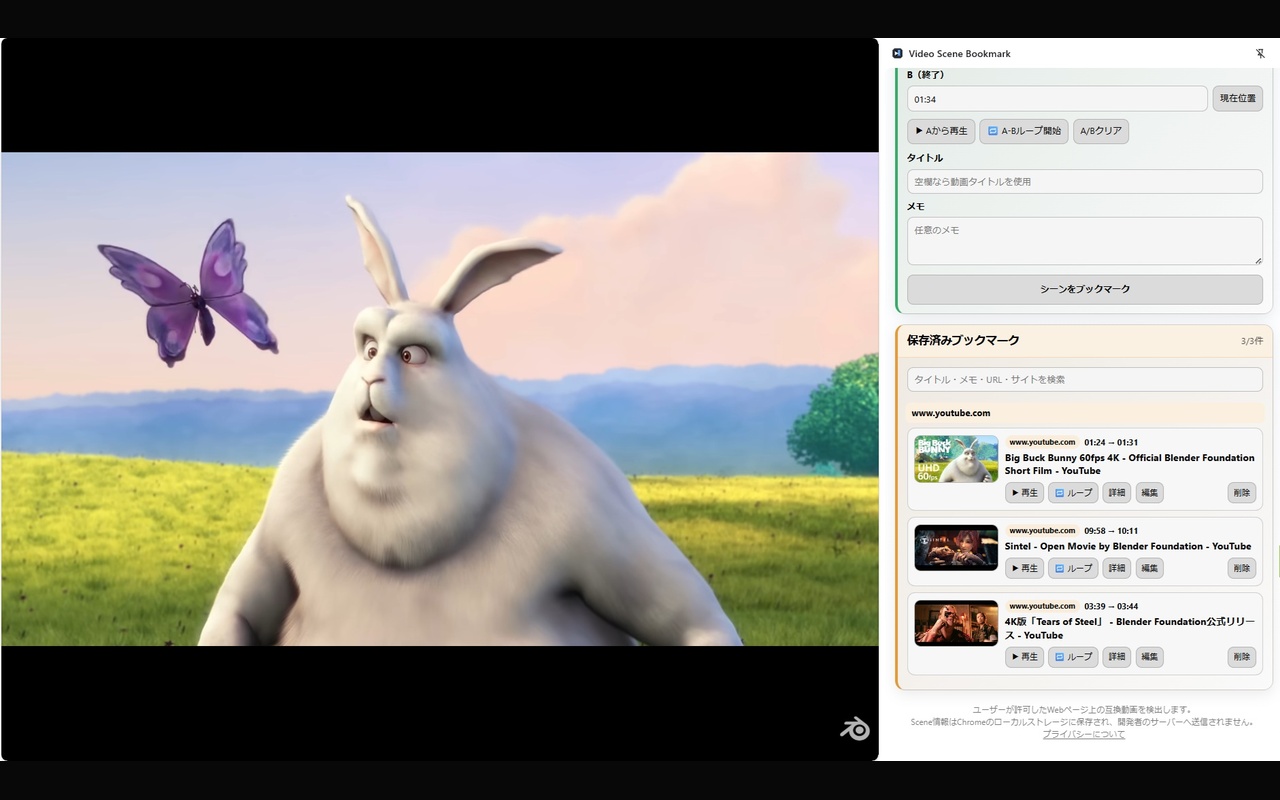The width and height of the screenshot is (1280, 800).
Task: Loop the Sintel bookmark scene
Action: coord(1073,568)
